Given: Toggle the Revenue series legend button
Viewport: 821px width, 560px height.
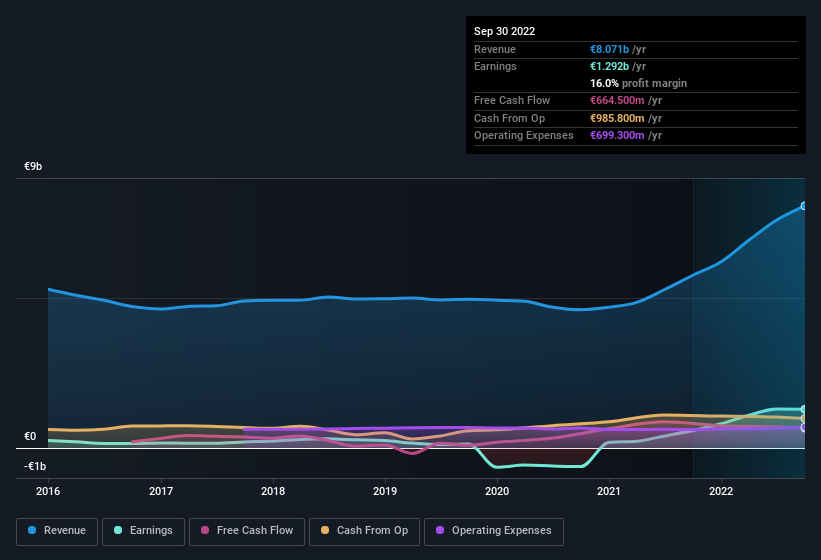Looking at the screenshot, I should [x=57, y=531].
